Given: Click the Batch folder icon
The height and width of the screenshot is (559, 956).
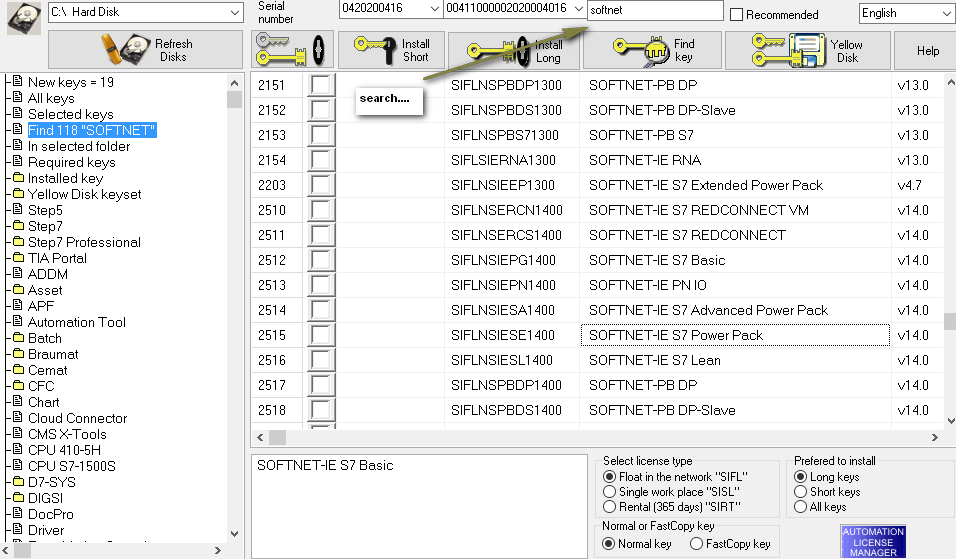Looking at the screenshot, I should point(18,337).
